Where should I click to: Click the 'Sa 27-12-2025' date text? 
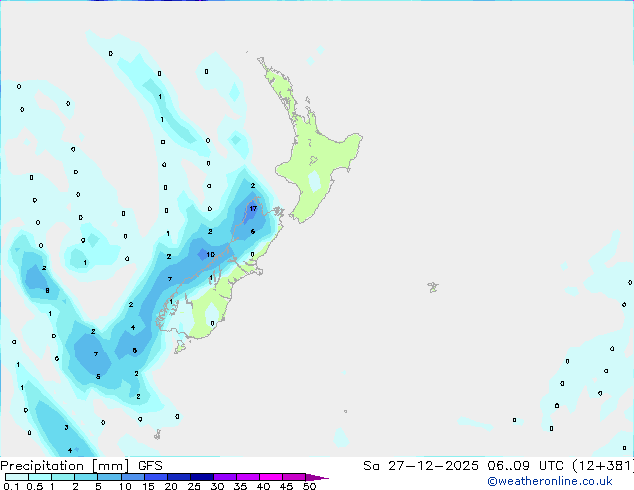coord(421,466)
